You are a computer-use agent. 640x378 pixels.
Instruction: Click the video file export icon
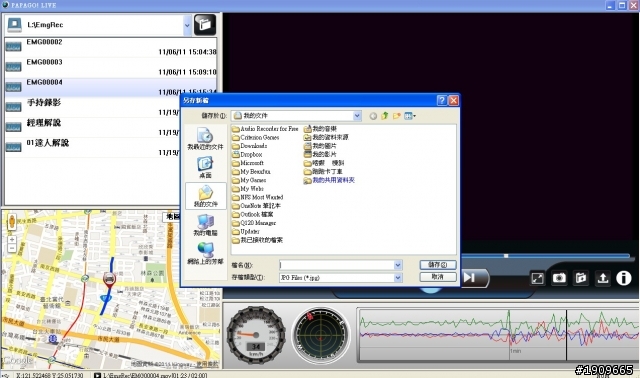tap(581, 278)
